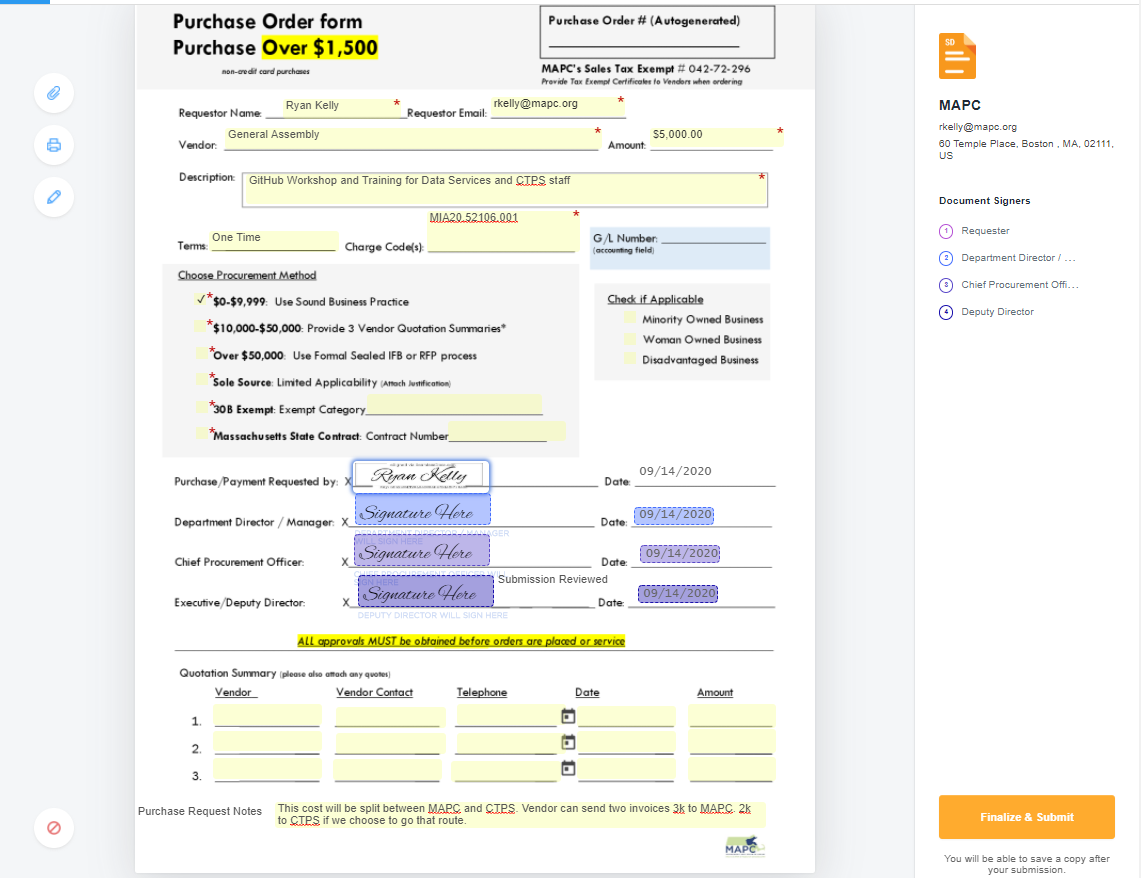Select Department Director signer entry
1141x878 pixels.
point(1007,258)
